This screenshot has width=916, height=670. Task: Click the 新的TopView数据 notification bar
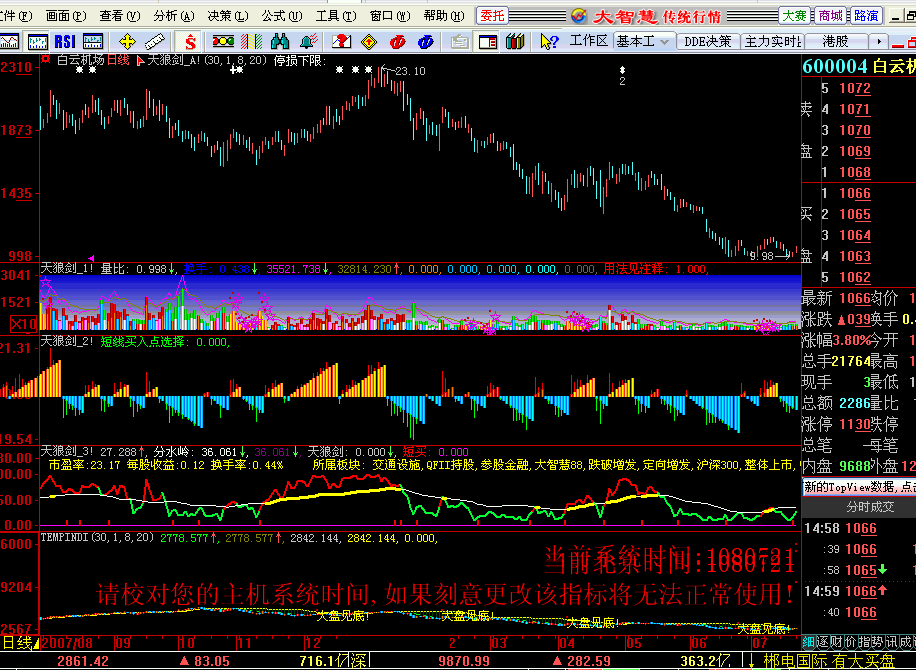pos(859,487)
